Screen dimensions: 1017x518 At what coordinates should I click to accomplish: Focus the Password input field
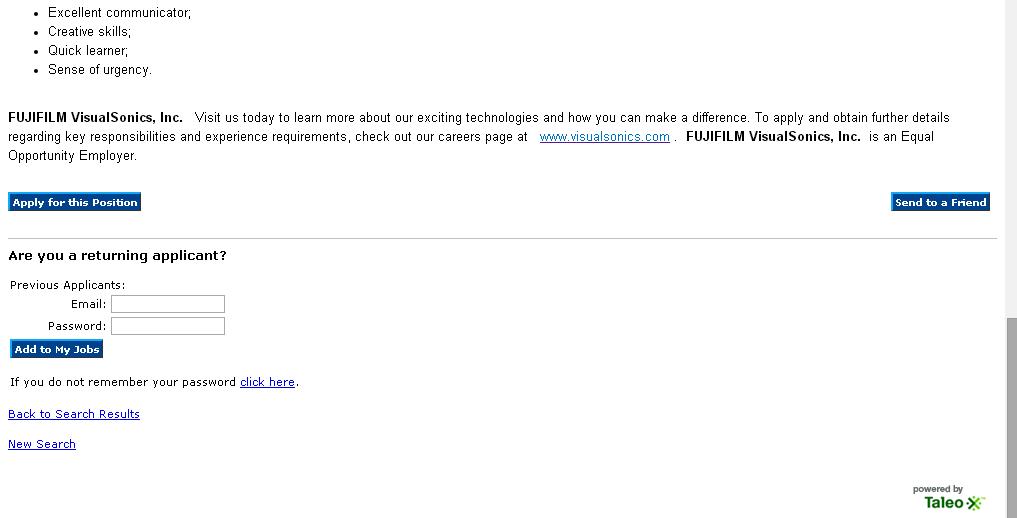click(x=167, y=326)
